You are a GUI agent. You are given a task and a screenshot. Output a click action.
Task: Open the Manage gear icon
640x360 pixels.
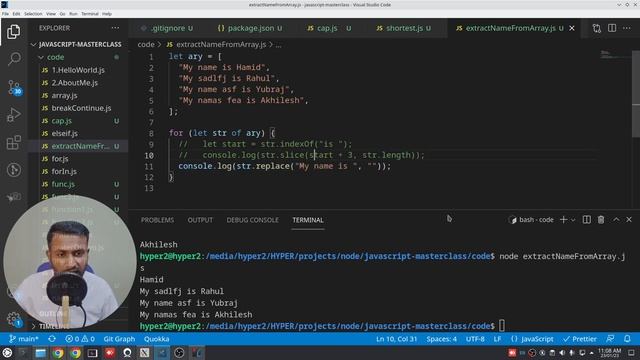click(14, 320)
